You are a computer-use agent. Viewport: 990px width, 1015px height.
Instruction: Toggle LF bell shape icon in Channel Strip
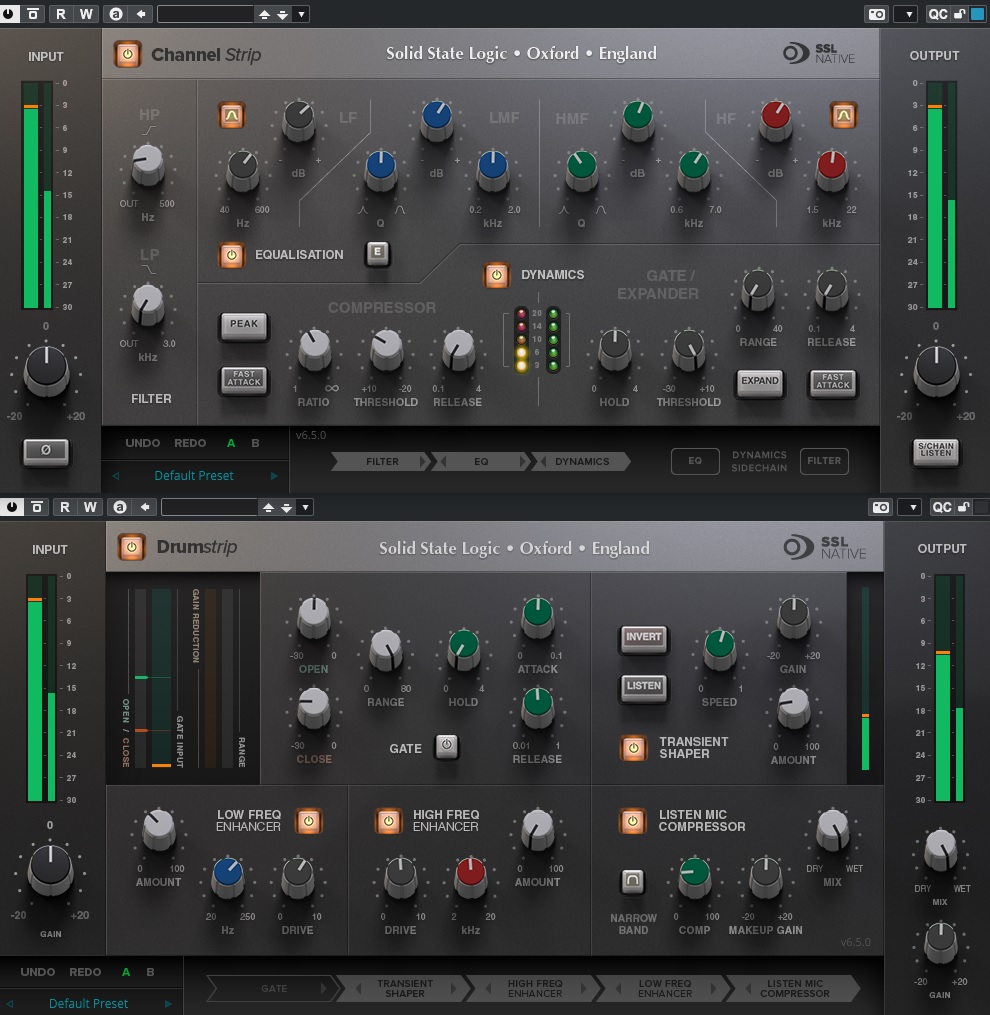click(232, 116)
